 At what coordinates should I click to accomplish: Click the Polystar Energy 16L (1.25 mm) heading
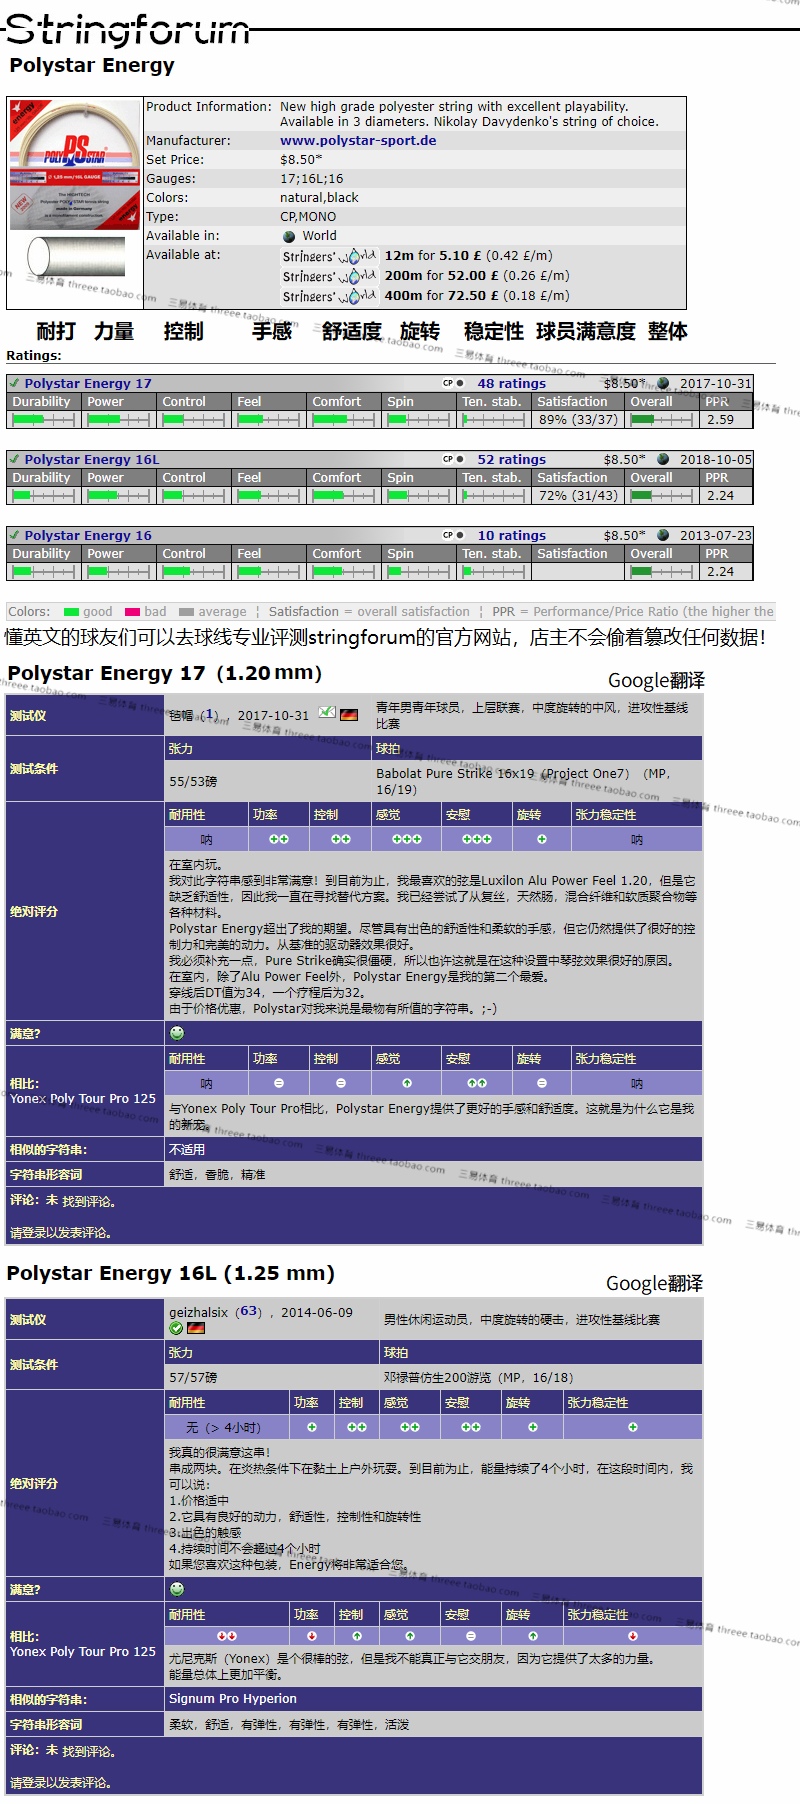171,1273
